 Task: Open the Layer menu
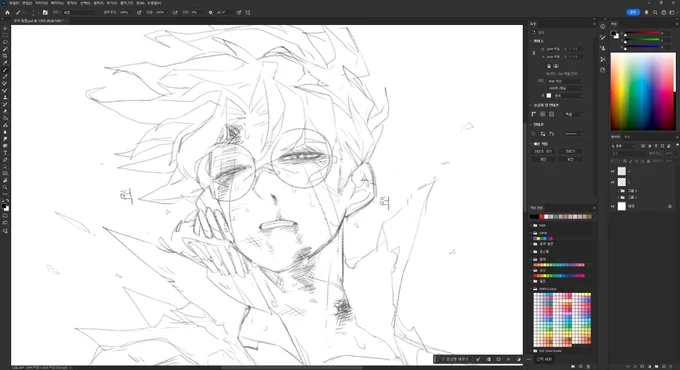click(x=57, y=3)
